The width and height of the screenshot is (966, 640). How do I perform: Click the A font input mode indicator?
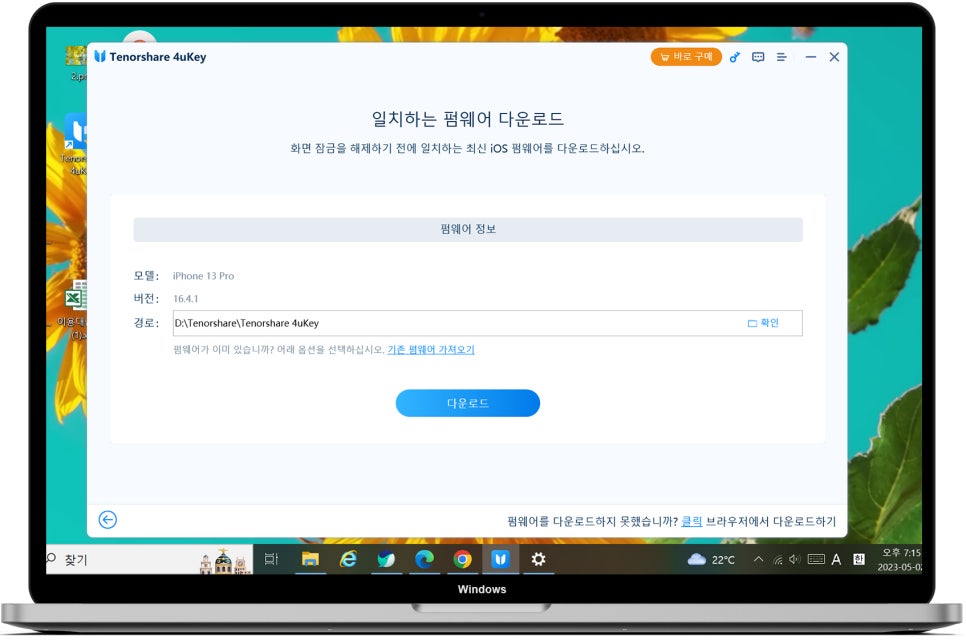tap(836, 559)
